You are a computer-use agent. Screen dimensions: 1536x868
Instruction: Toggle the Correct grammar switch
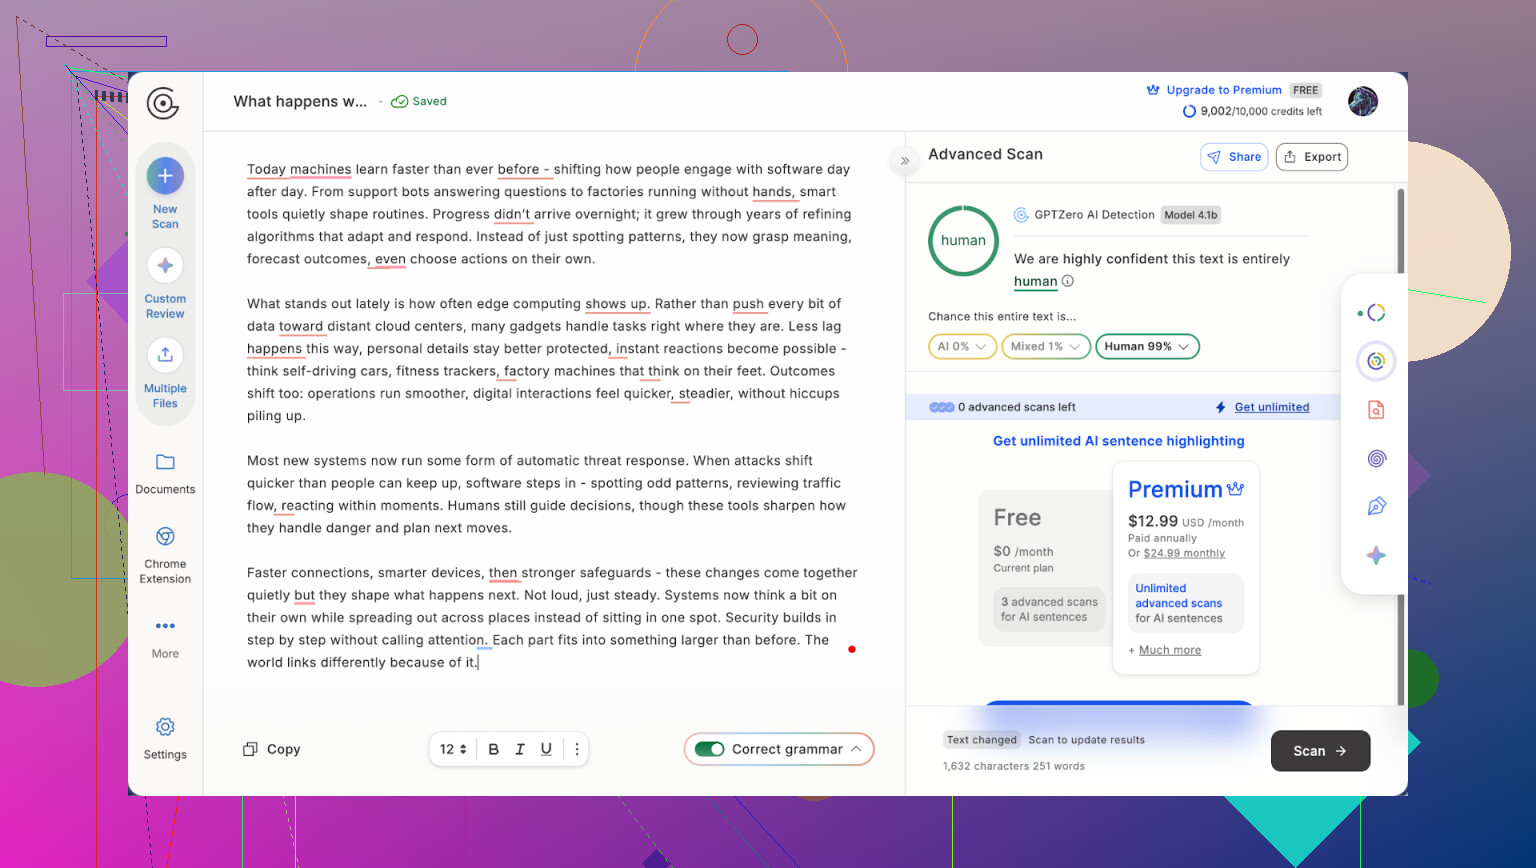710,749
